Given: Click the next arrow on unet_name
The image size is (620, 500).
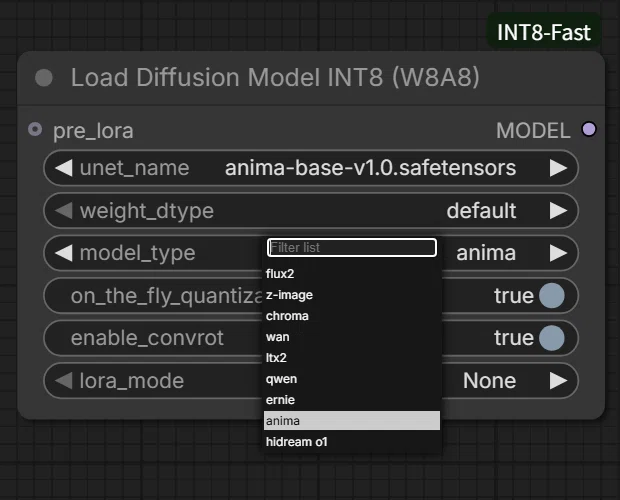Looking at the screenshot, I should coord(558,168).
